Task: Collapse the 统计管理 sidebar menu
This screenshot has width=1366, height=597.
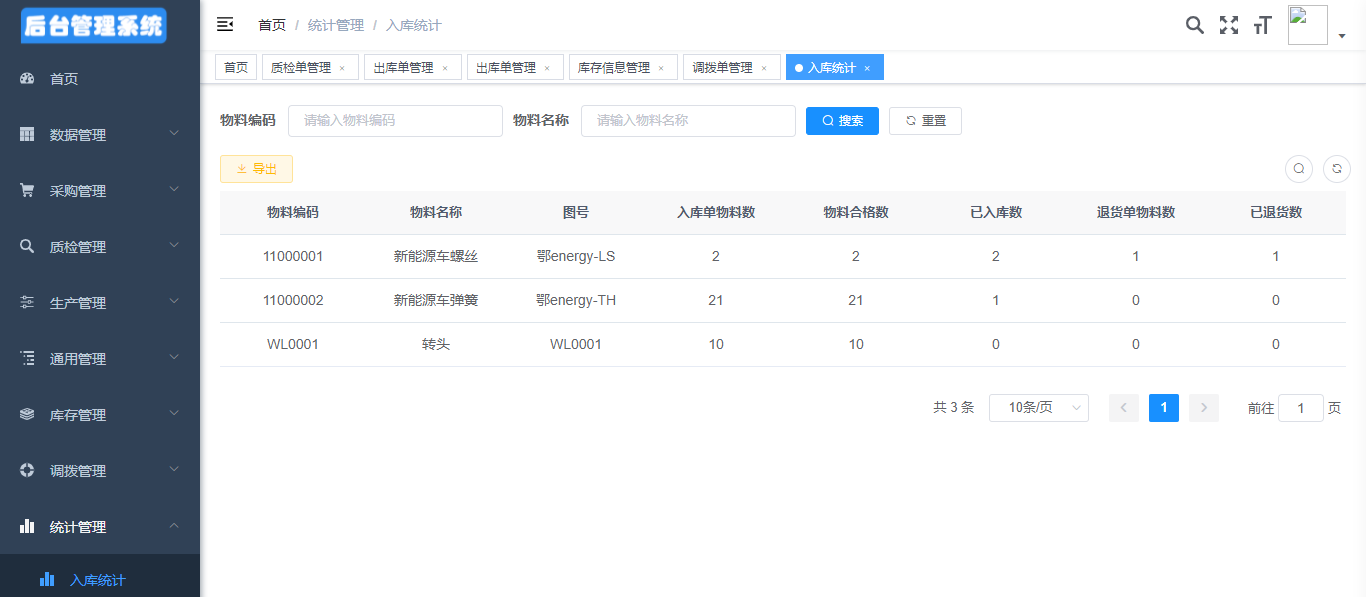Action: pos(100,527)
